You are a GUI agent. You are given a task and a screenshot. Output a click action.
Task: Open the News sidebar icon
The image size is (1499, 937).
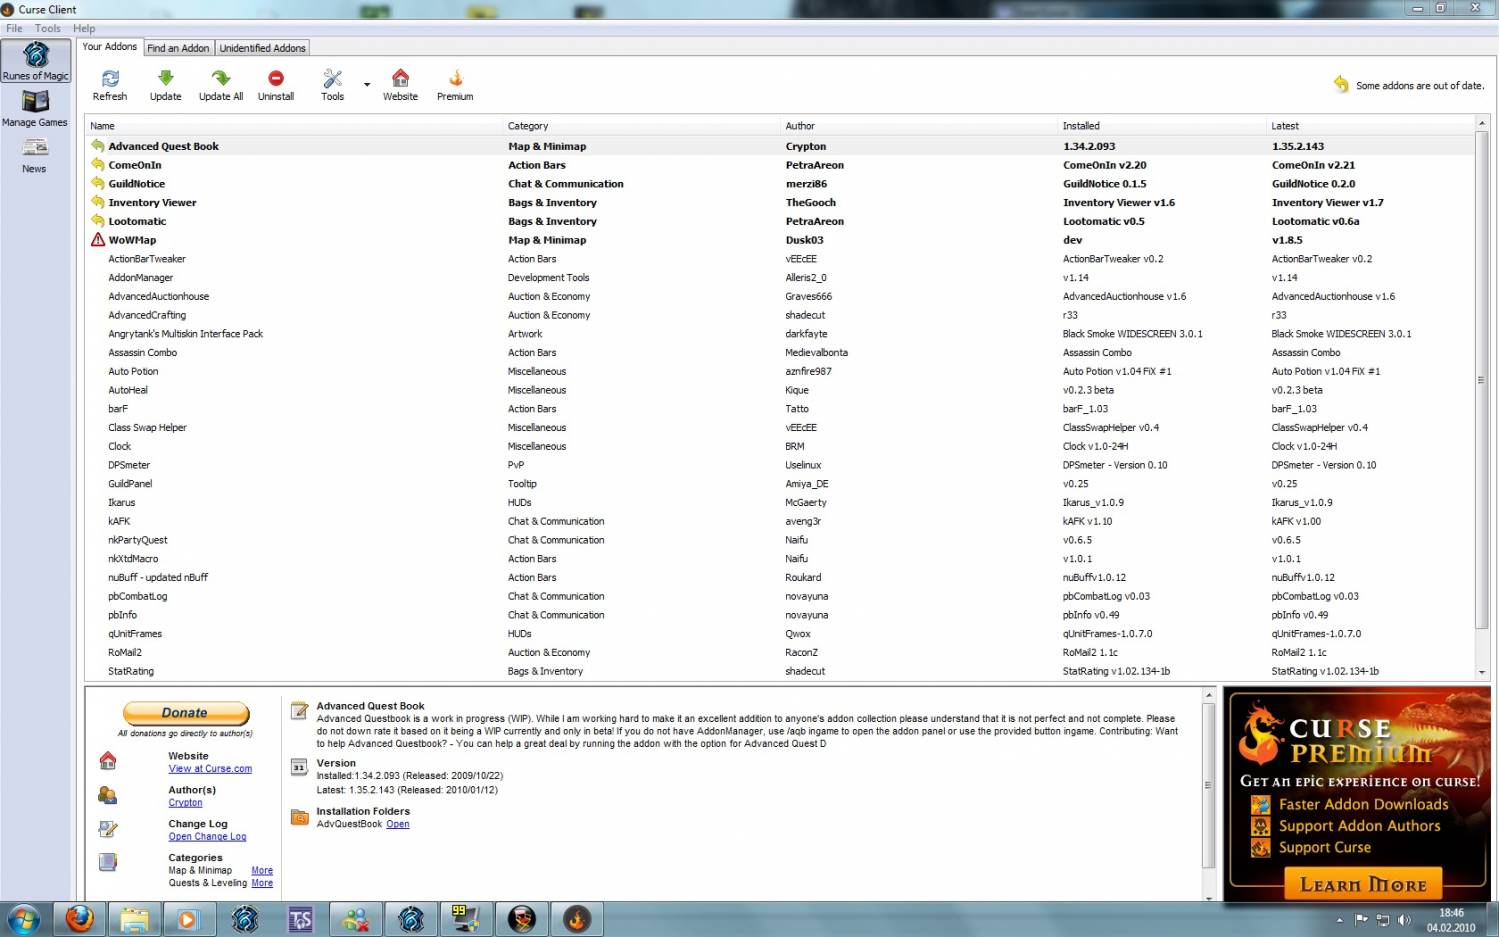point(35,148)
